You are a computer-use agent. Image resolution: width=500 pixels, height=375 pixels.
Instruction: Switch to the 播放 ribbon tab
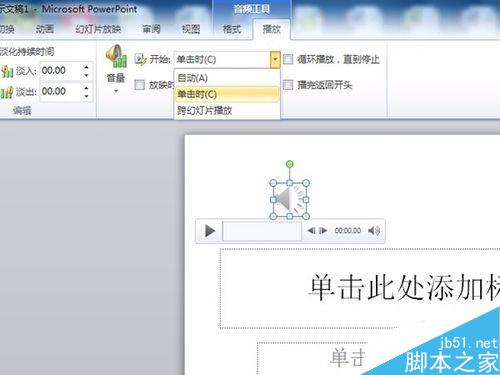(271, 29)
